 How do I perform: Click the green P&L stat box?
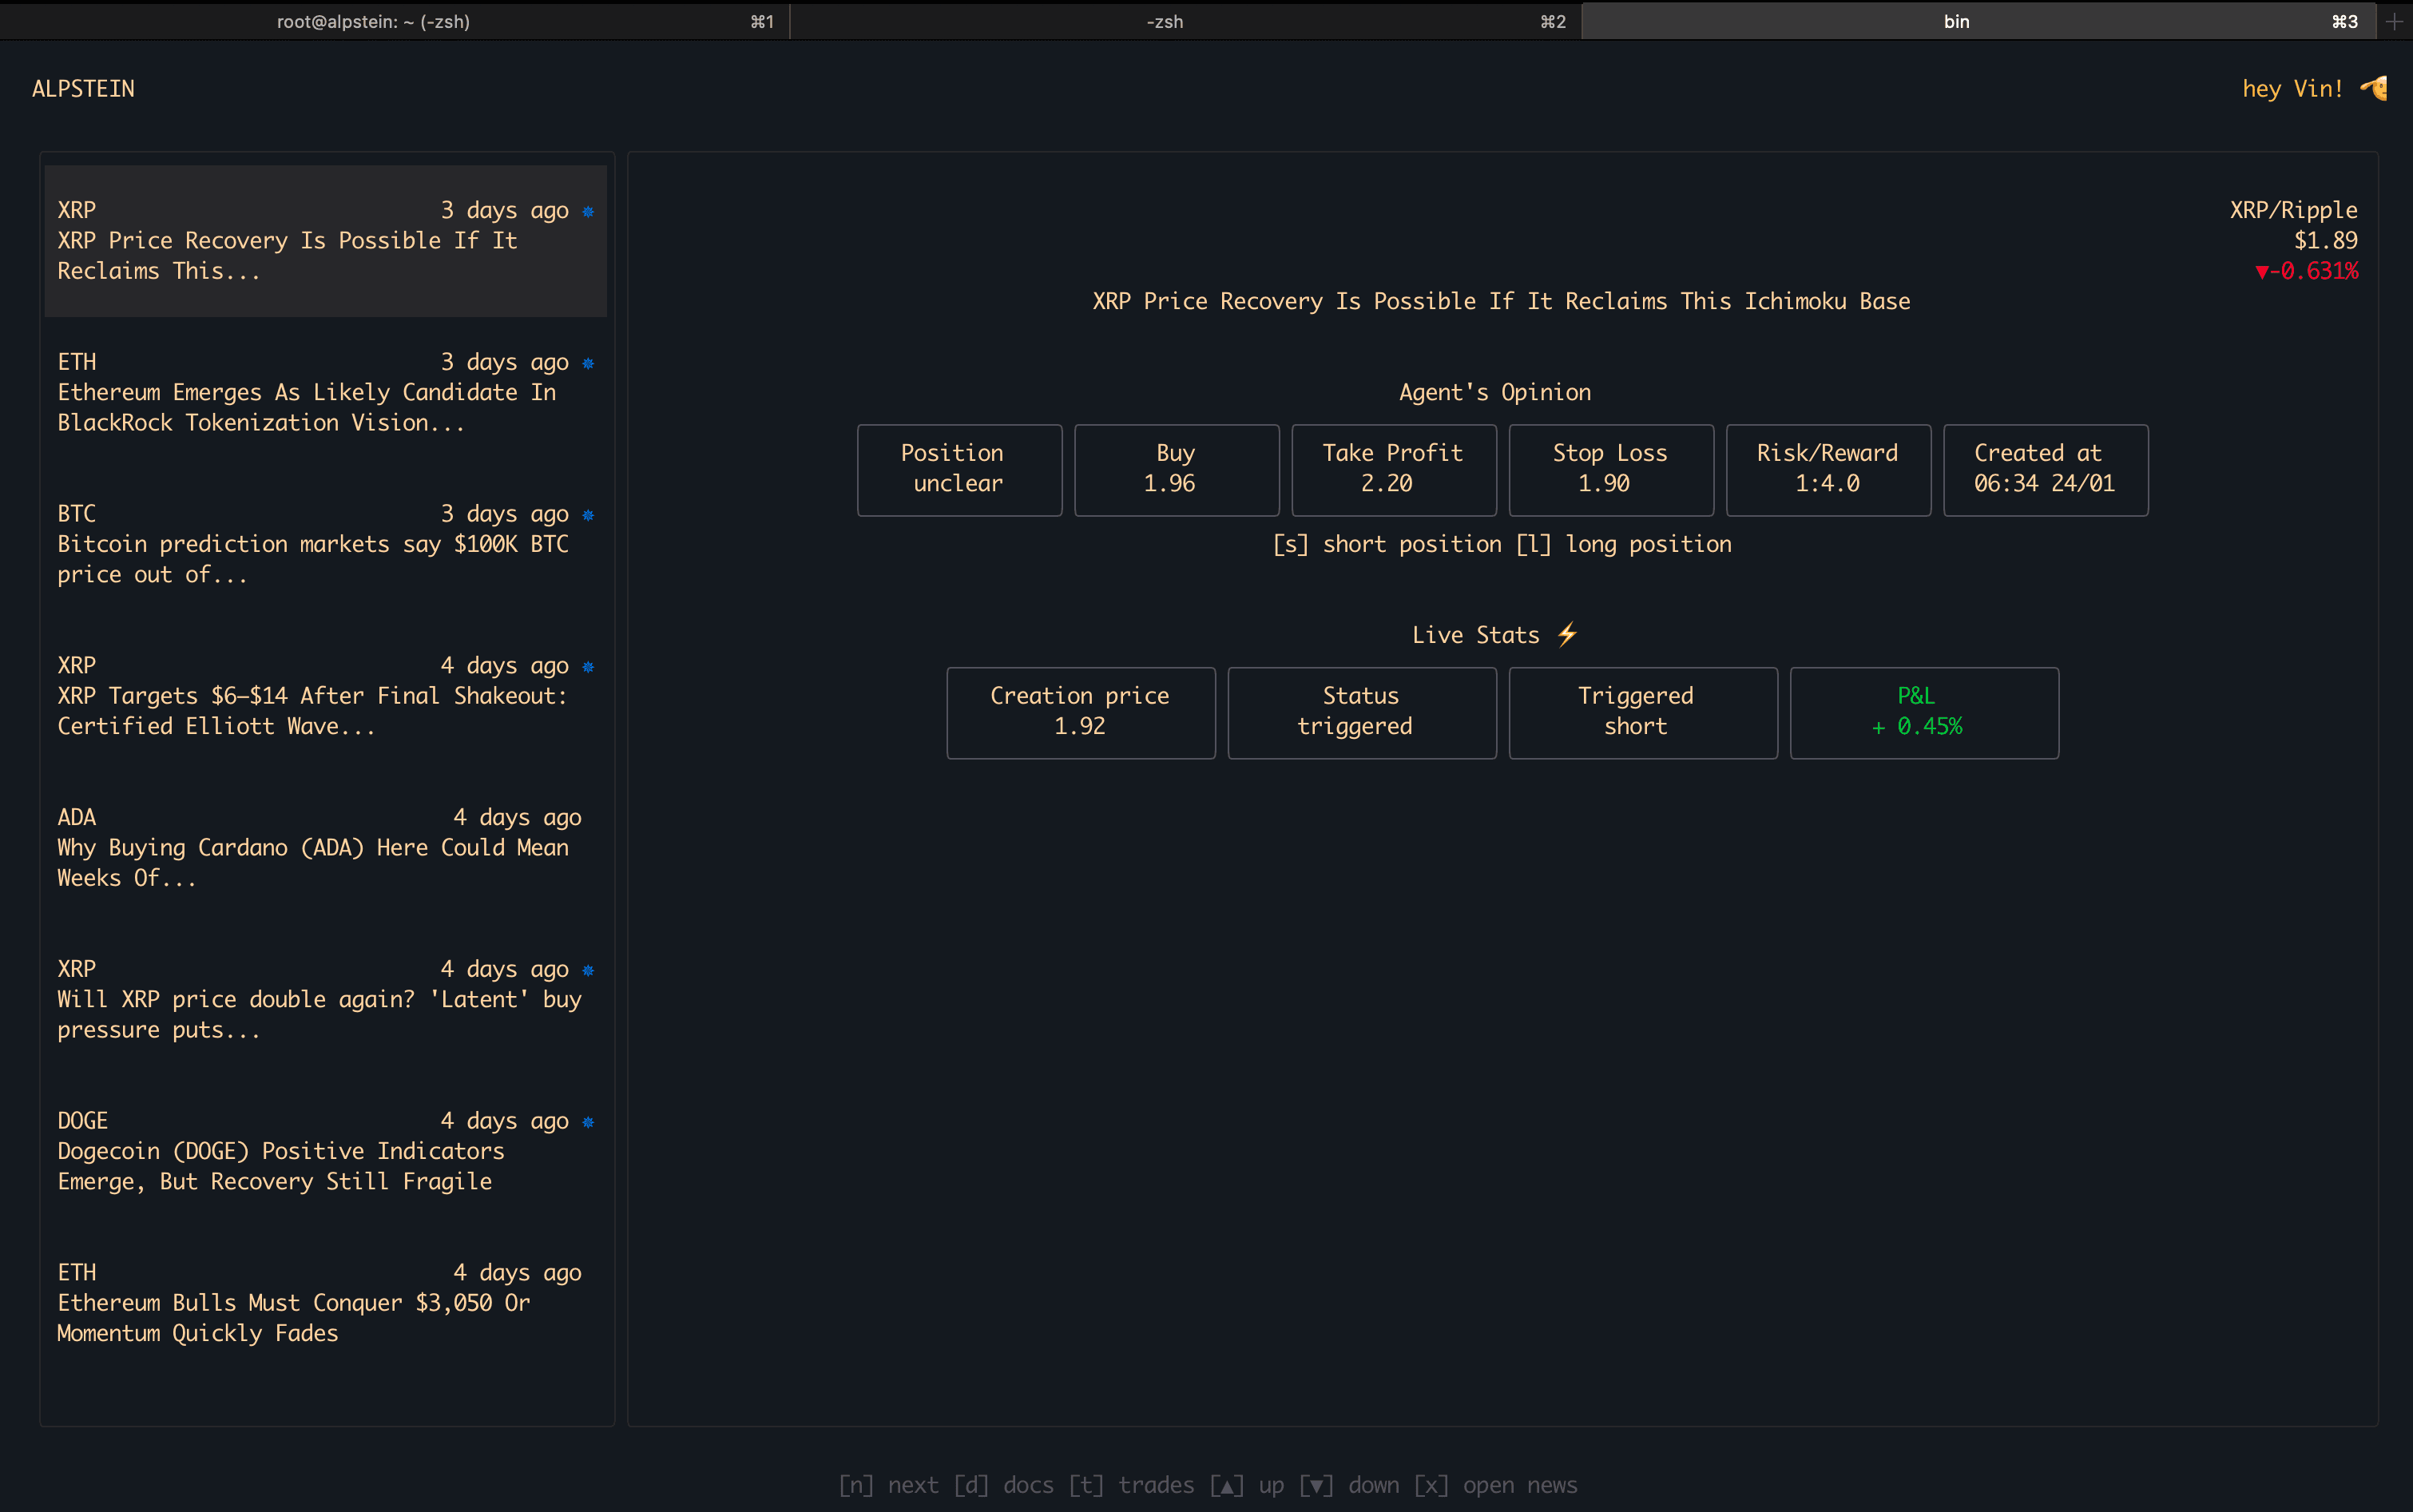click(1923, 712)
